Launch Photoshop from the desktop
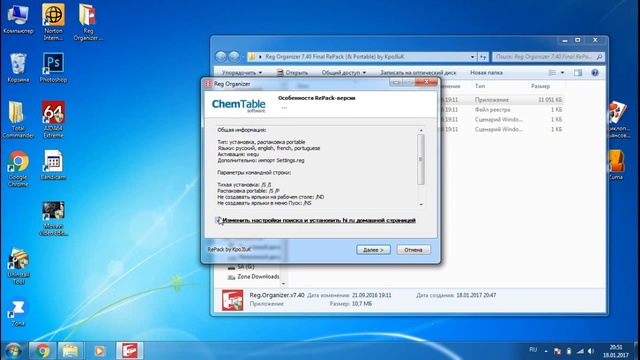The height and width of the screenshot is (360, 640). [x=53, y=68]
